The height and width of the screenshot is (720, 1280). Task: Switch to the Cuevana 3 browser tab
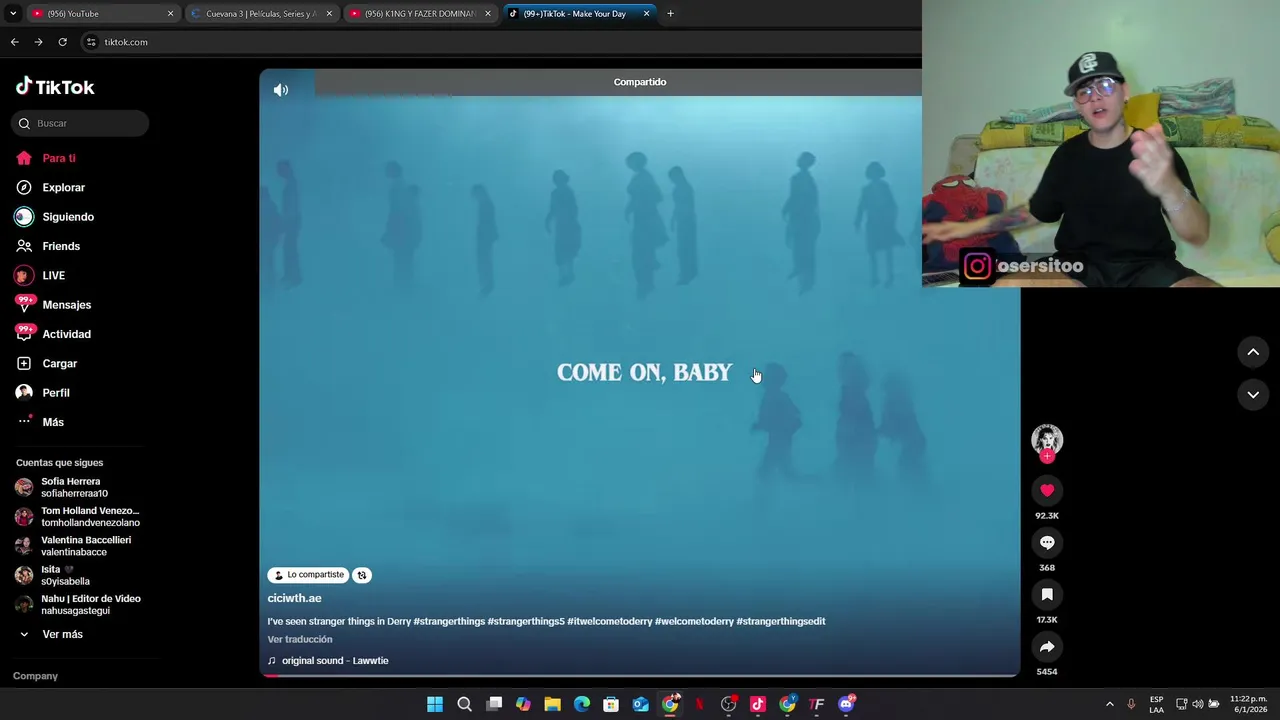(262, 14)
